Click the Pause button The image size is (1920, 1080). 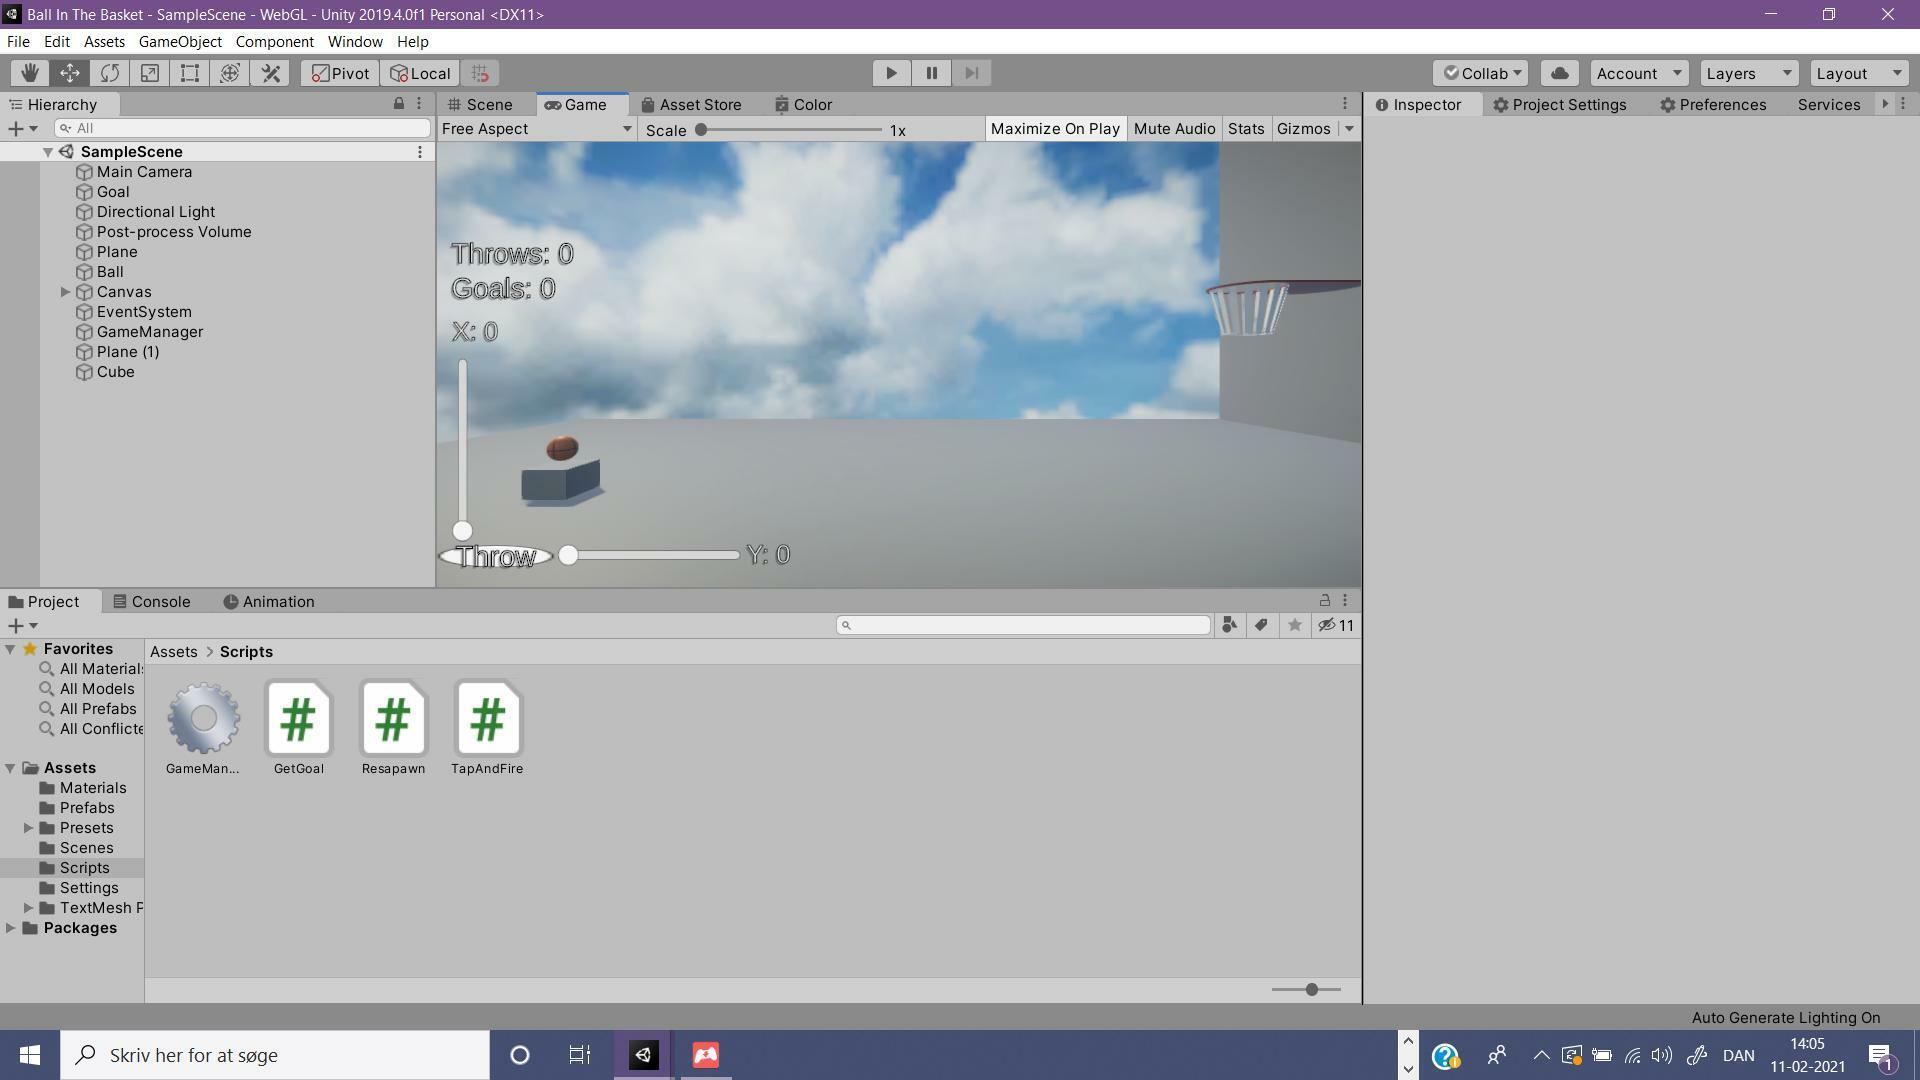click(931, 73)
